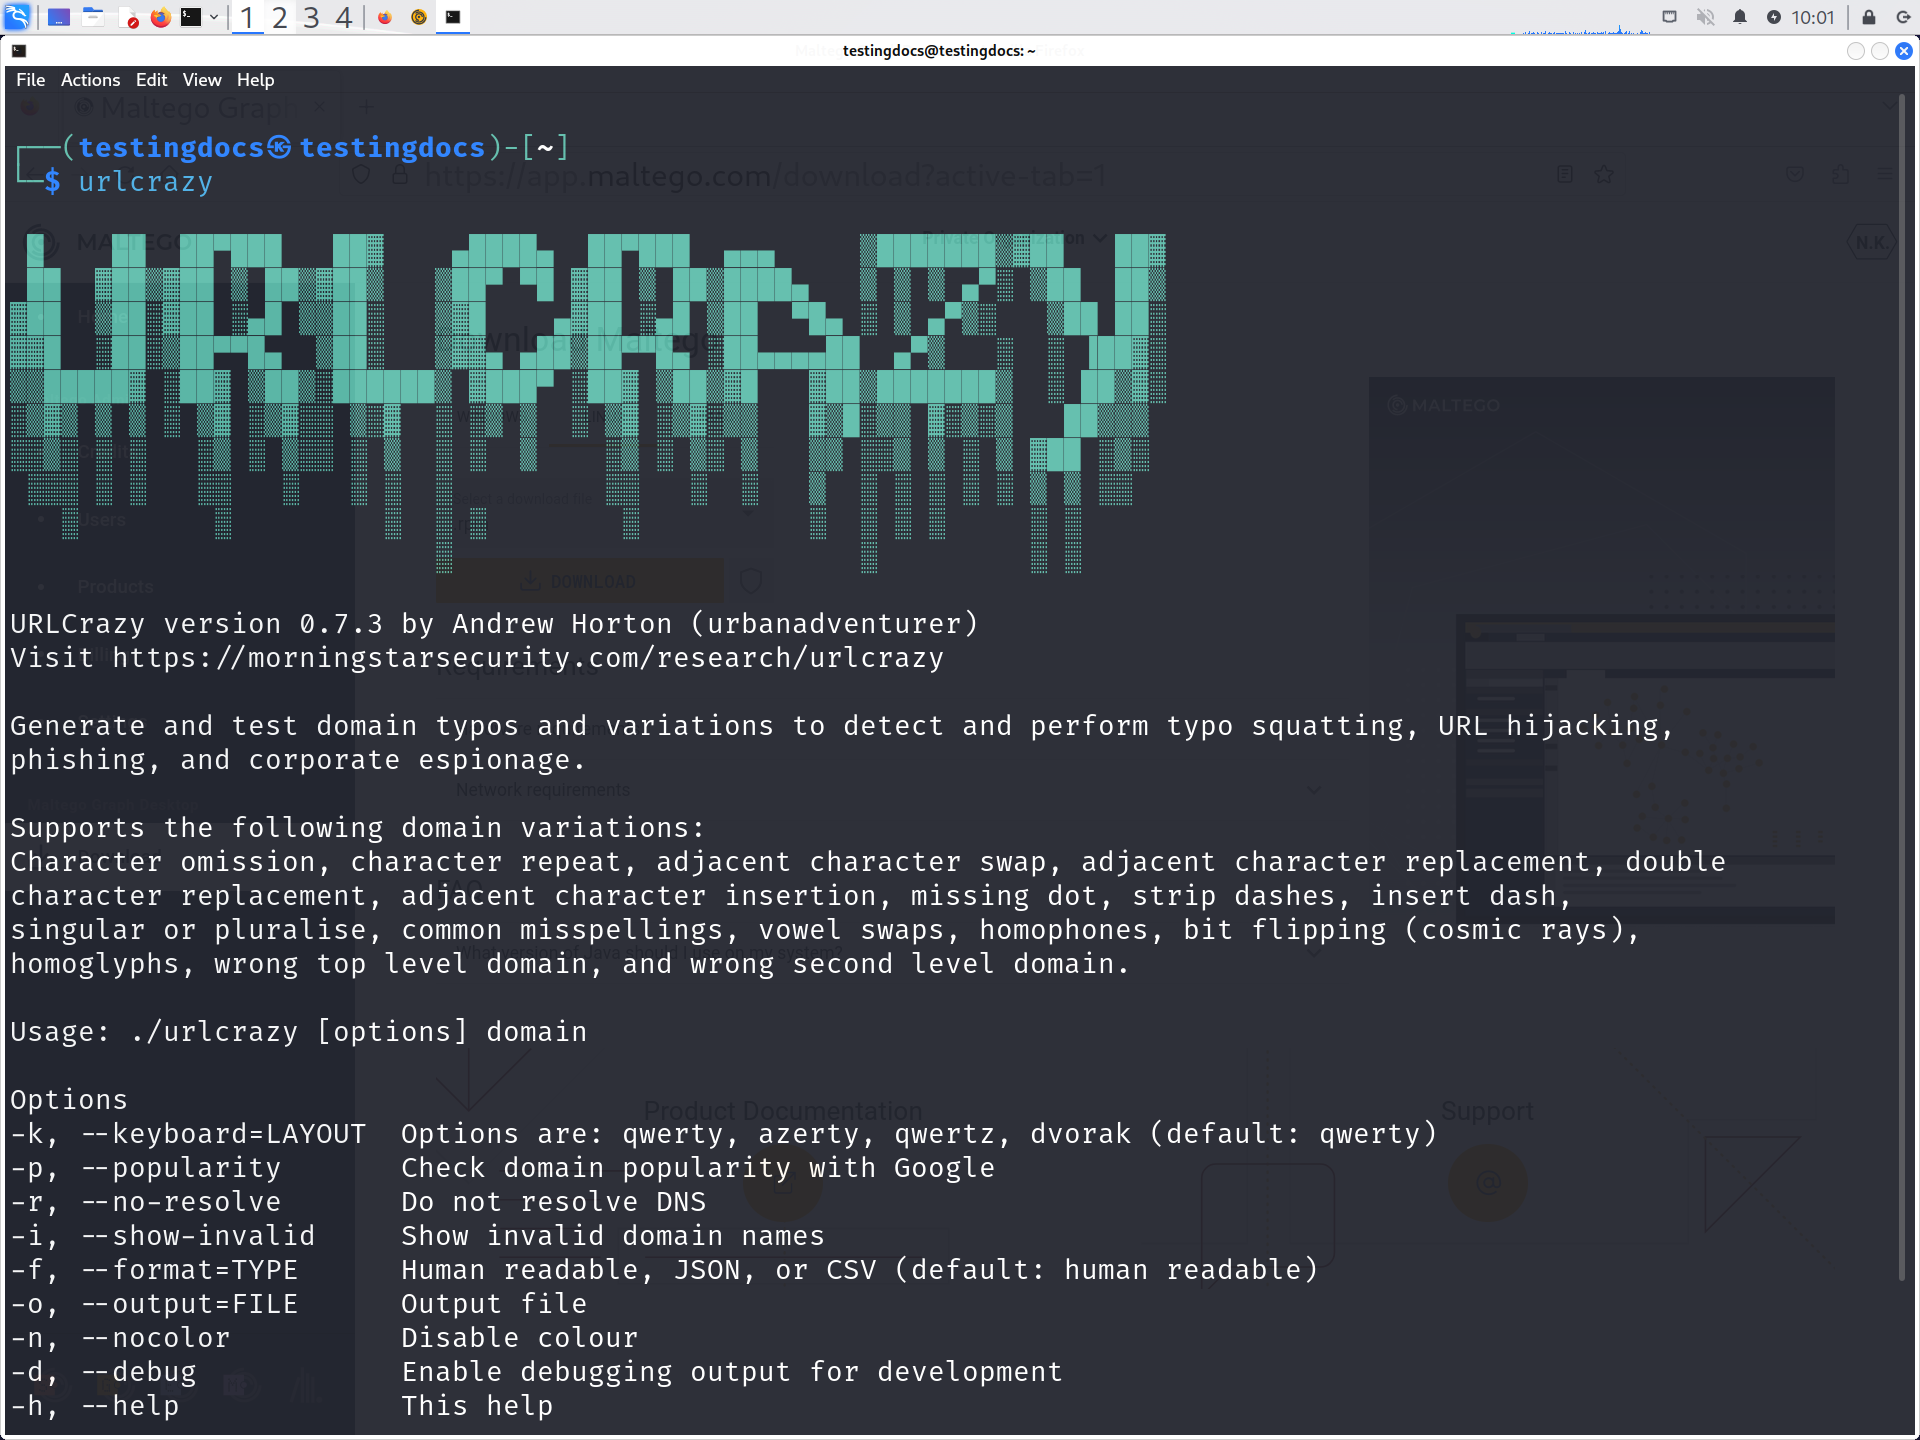
Task: Click the show desktop panel icon
Action: 59,17
